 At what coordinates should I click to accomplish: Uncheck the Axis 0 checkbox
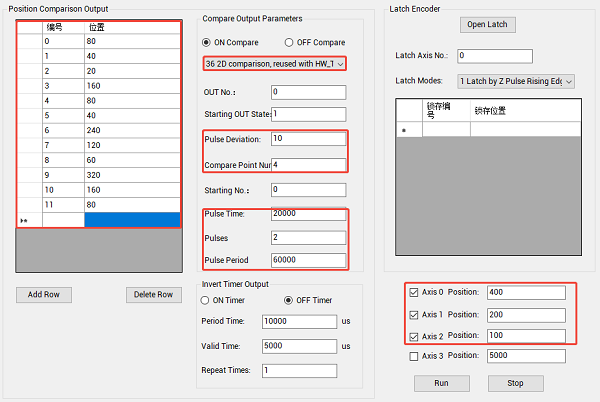tap(414, 293)
